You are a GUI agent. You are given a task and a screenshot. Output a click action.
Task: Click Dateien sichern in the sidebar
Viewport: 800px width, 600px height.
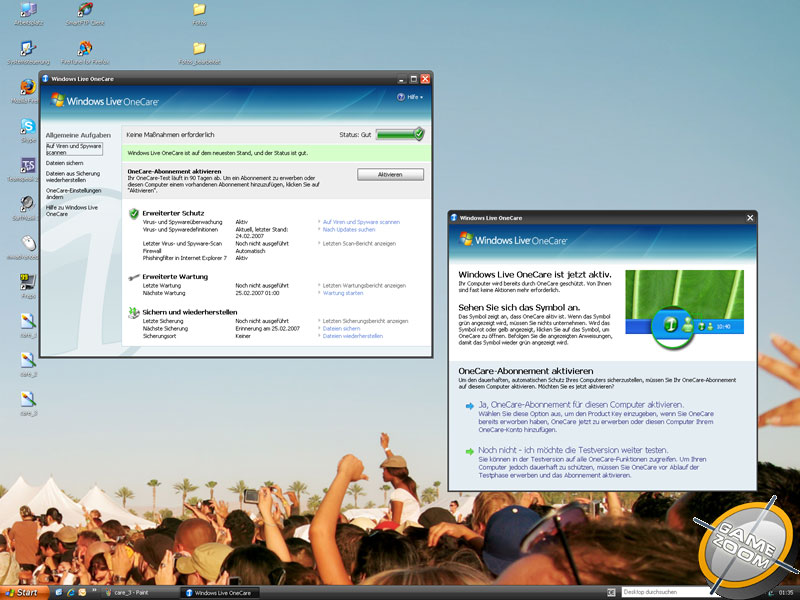[x=65, y=163]
